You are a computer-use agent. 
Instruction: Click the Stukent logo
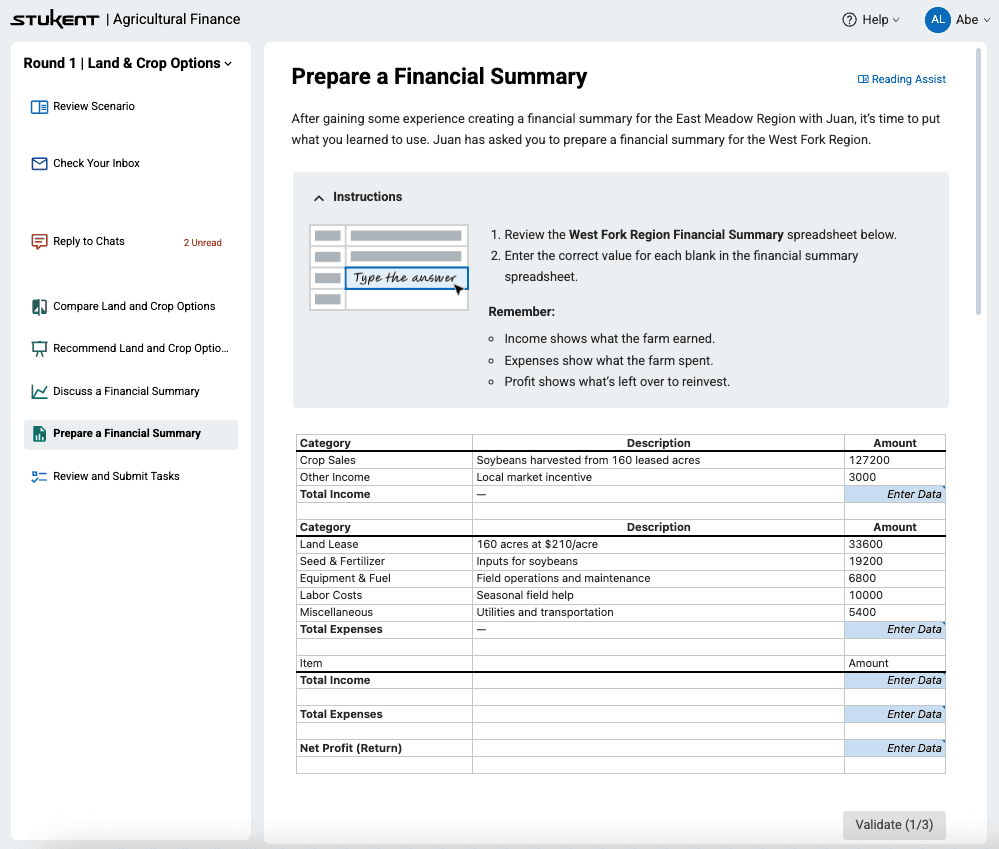coord(55,19)
